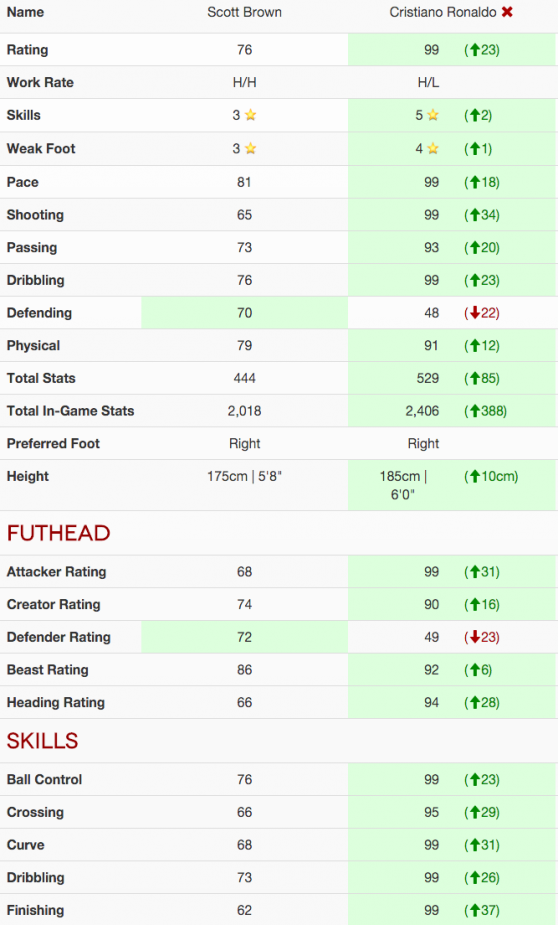Click the Heading Rating row label
Viewport: 558px width, 925px height.
[55, 703]
